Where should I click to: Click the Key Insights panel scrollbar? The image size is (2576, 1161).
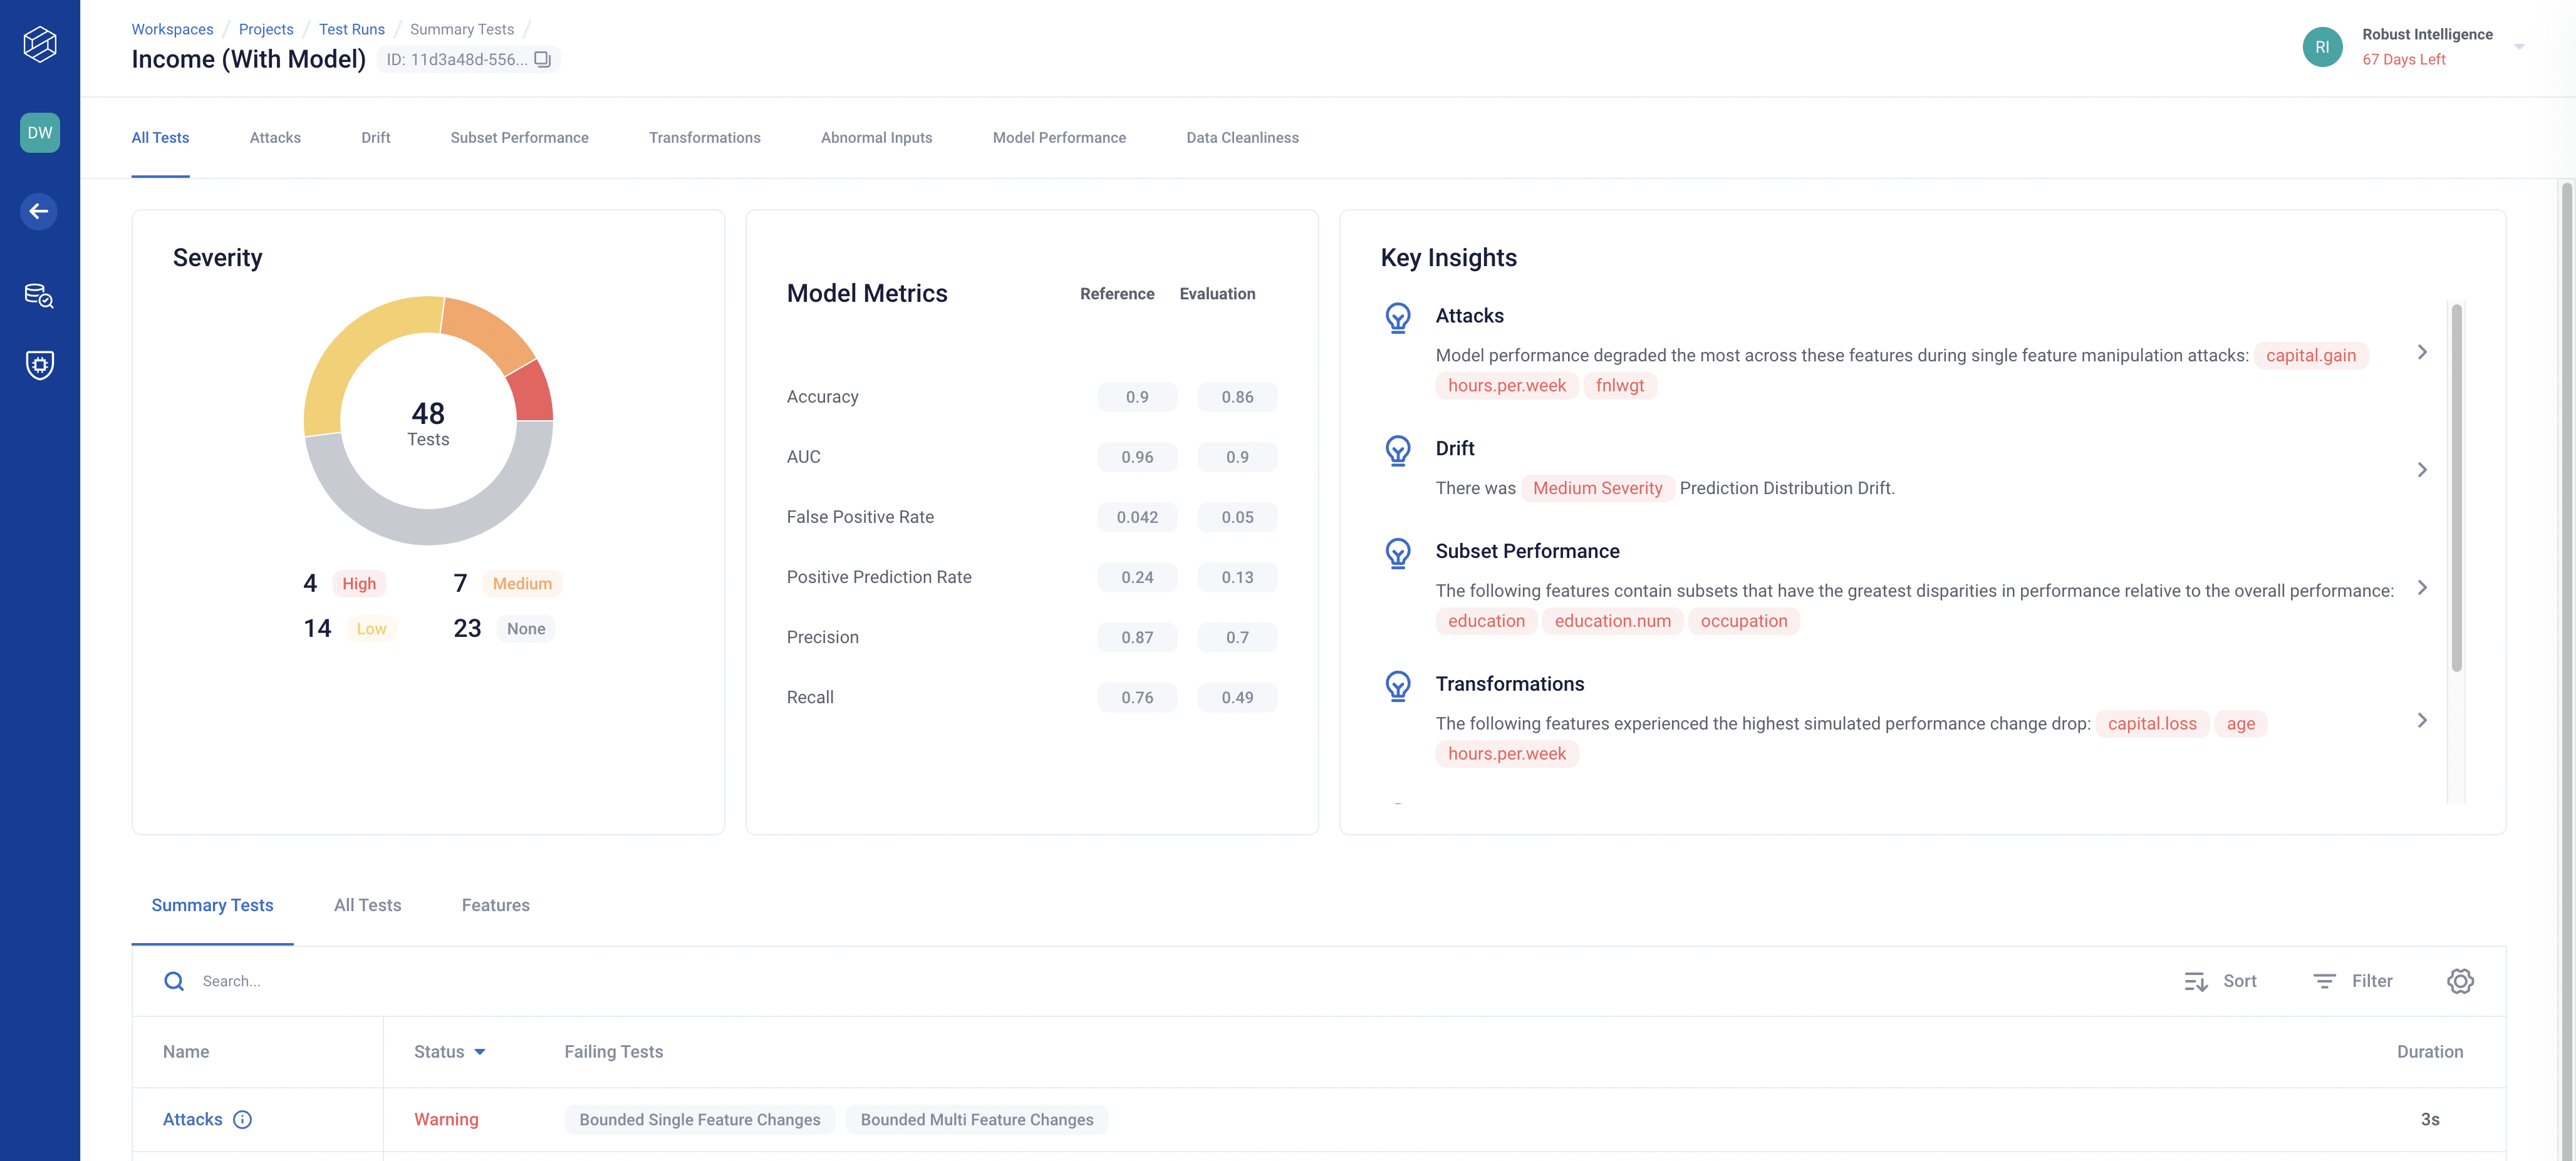(2456, 488)
